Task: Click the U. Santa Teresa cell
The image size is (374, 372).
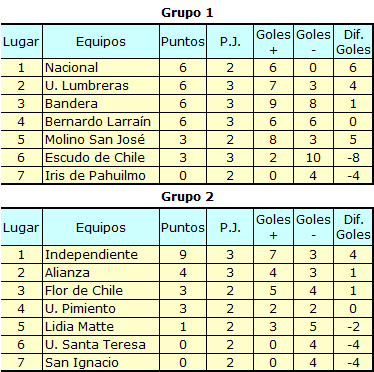Action: tap(101, 345)
